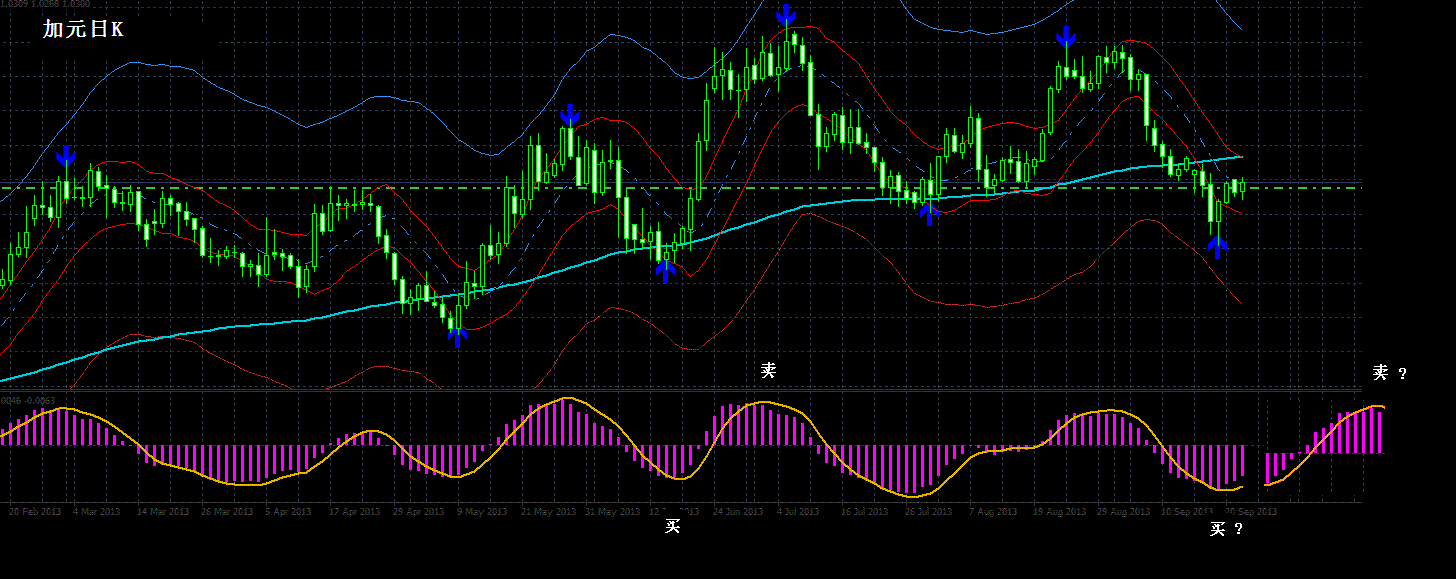Click the blue up arrow below mid-June low
The width and height of the screenshot is (1456, 579).
coord(666,271)
